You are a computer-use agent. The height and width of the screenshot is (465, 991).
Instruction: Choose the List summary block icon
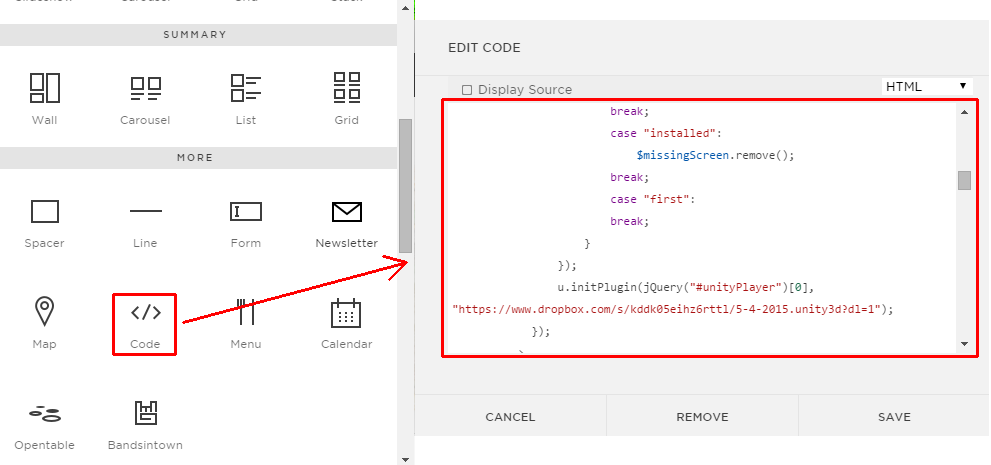(x=246, y=88)
